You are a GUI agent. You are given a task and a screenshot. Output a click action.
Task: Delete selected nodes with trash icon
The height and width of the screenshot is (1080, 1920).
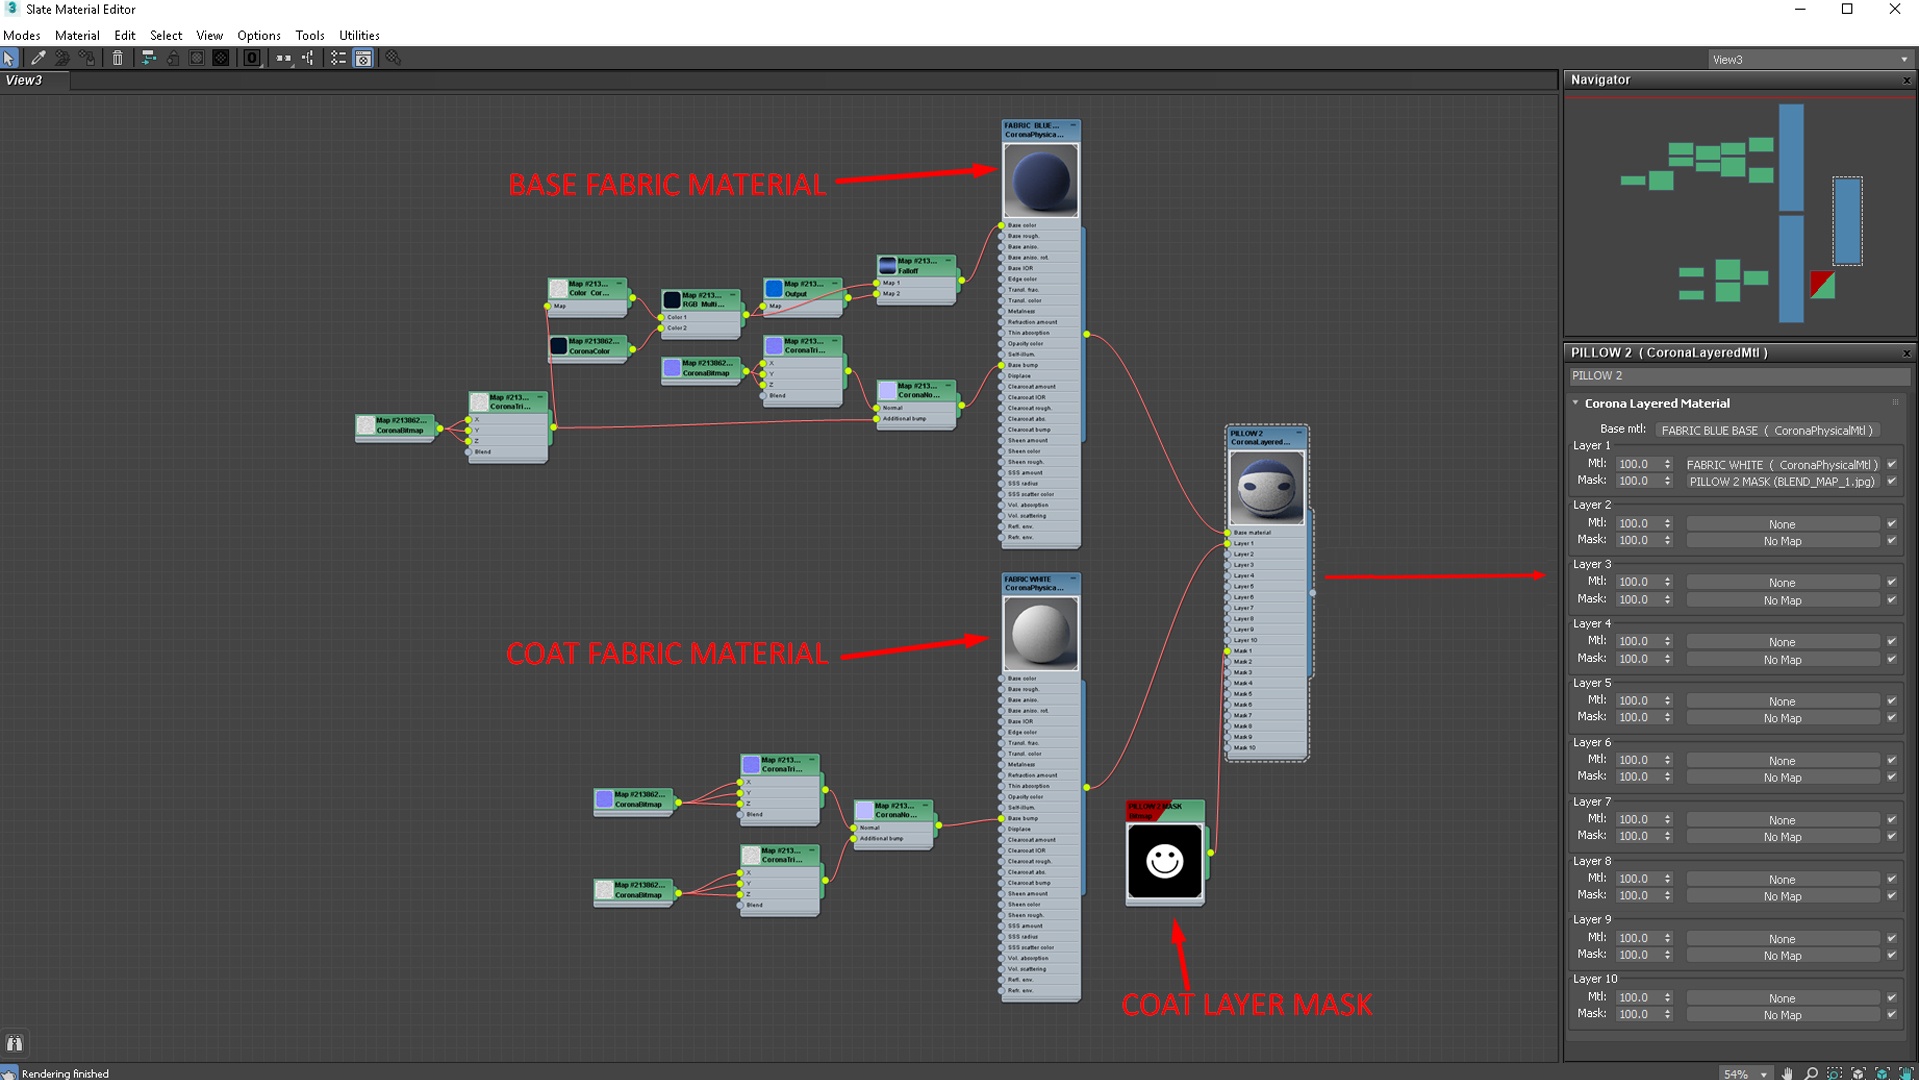point(117,58)
